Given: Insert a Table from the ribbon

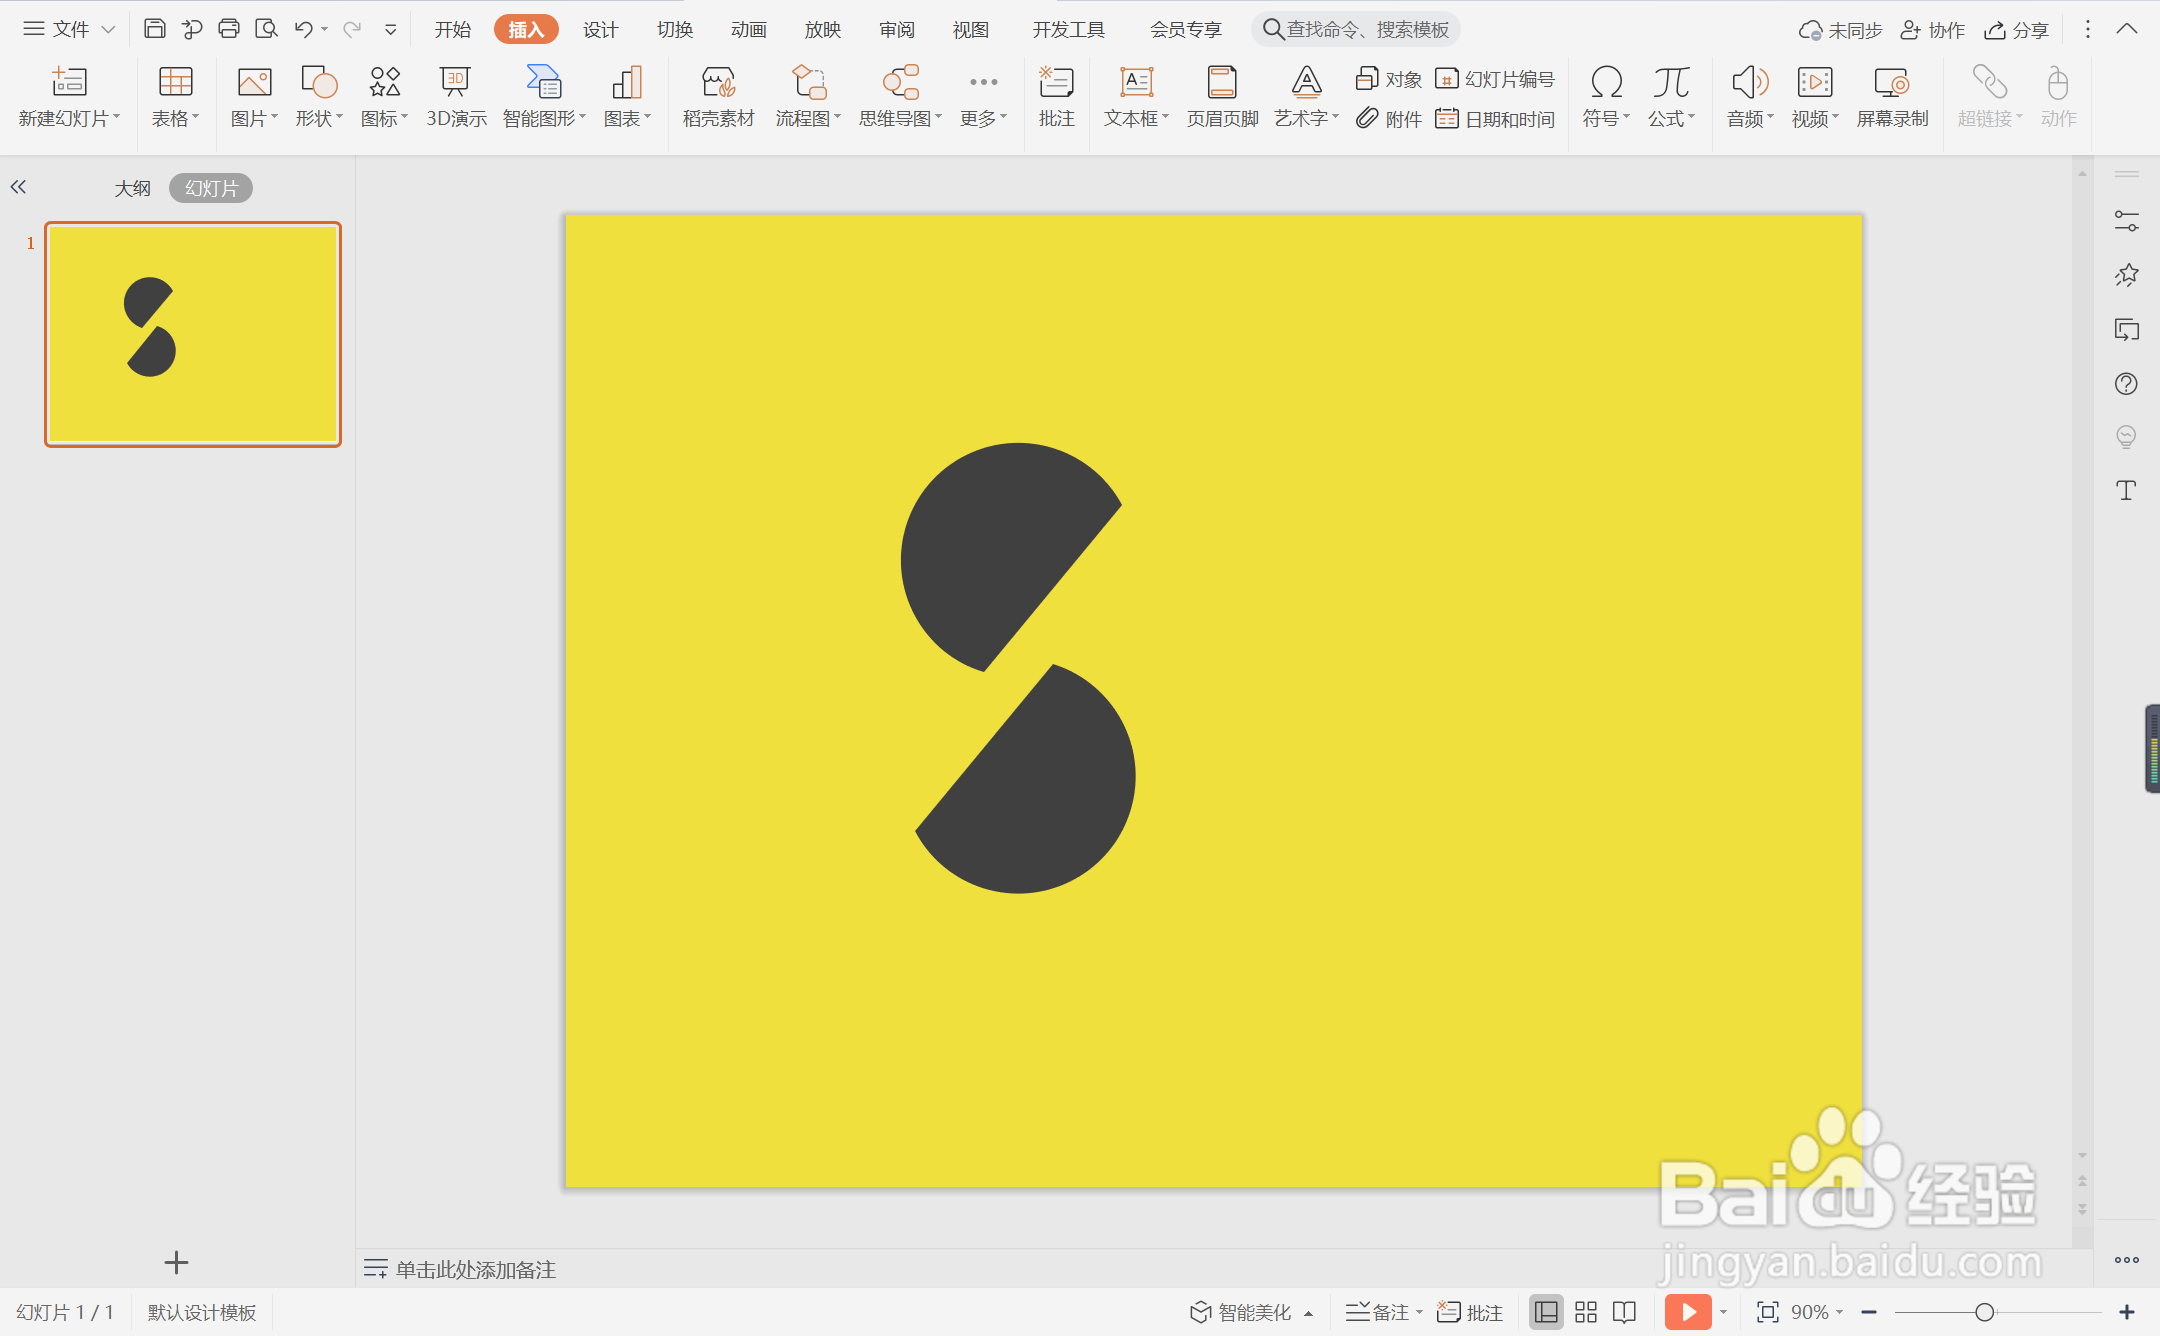Looking at the screenshot, I should (x=175, y=97).
